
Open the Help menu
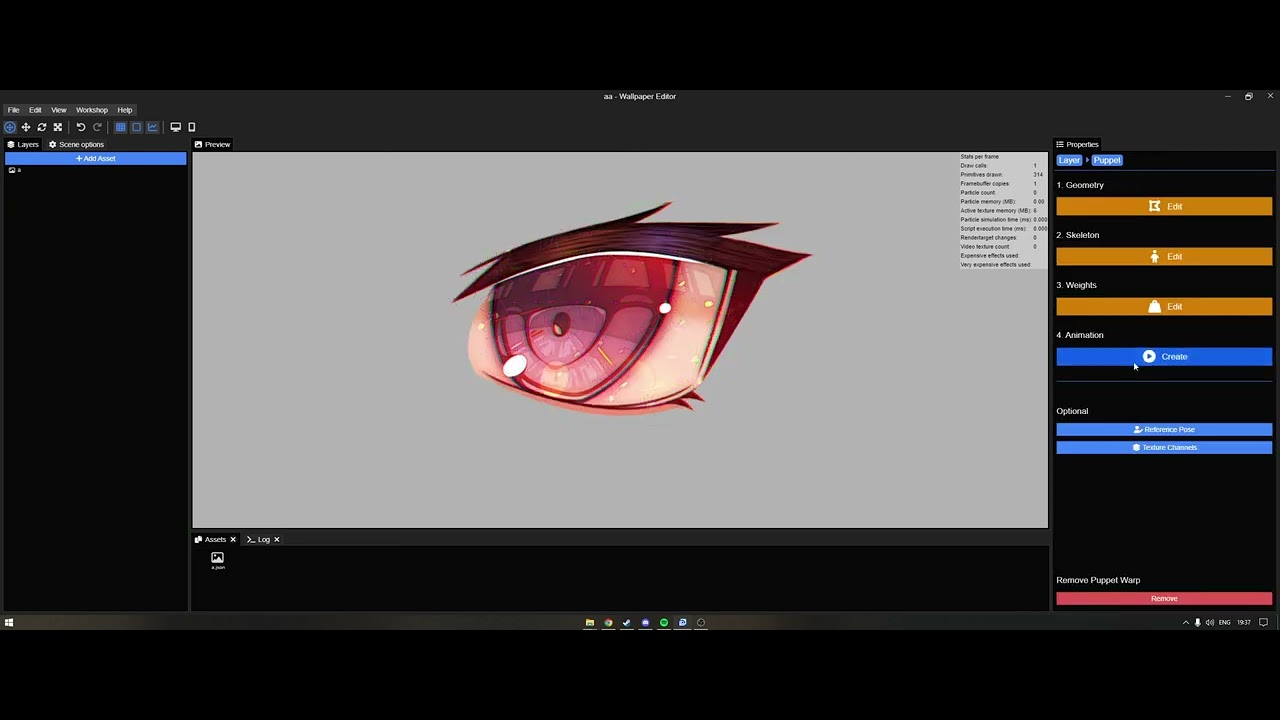(x=125, y=110)
